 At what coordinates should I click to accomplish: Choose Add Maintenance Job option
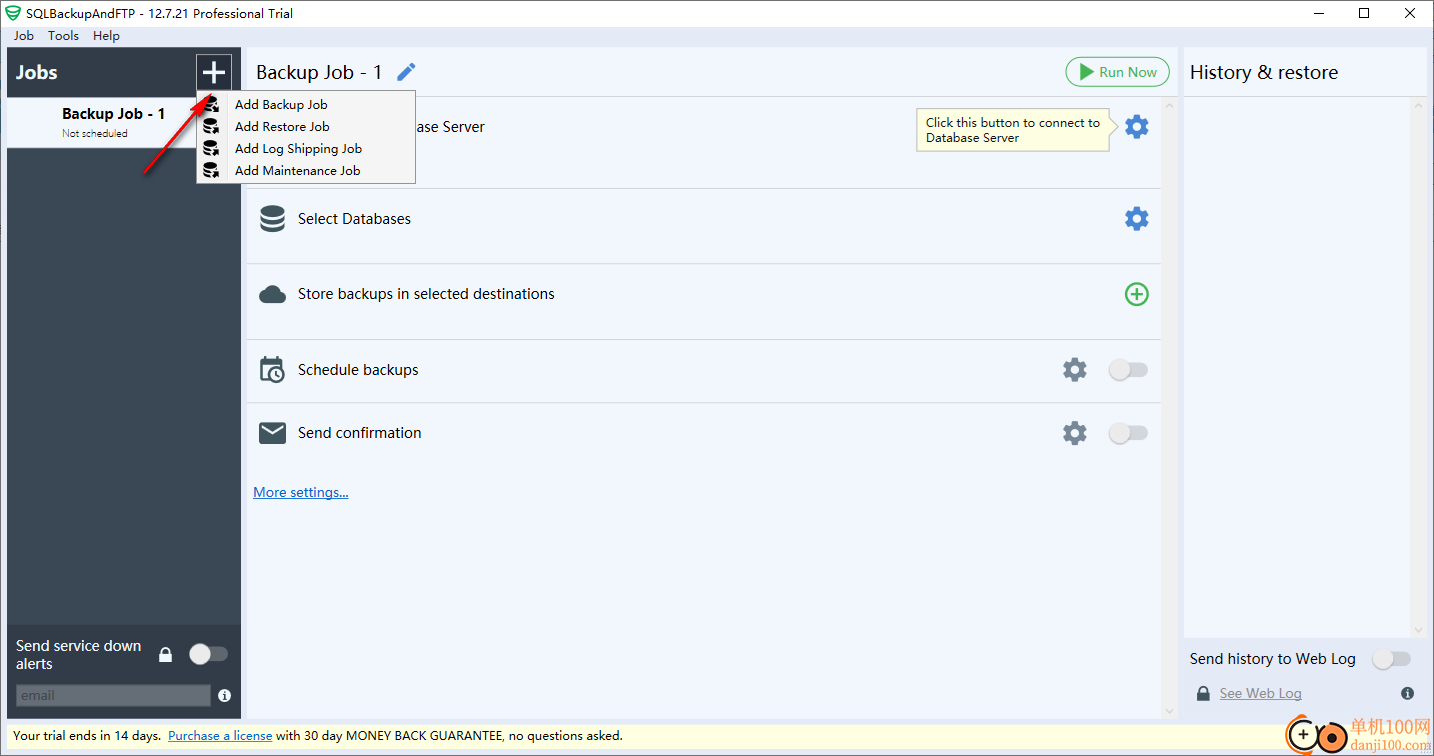point(306,170)
